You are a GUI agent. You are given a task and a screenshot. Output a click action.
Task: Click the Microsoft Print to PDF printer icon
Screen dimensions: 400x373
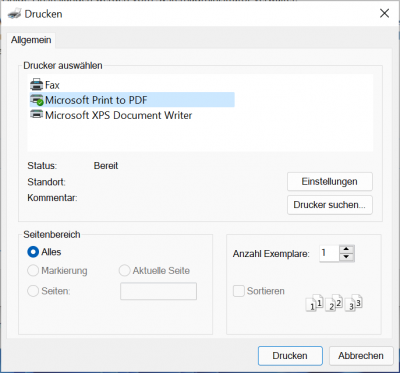coord(36,100)
